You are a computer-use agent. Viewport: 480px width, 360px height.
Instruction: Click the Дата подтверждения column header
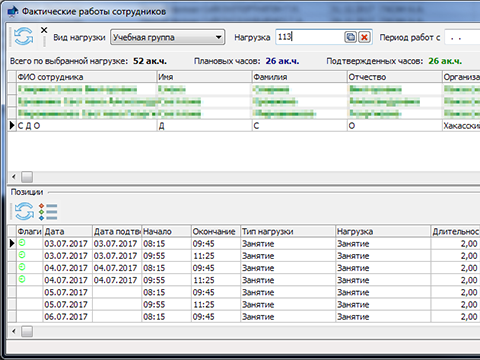coord(117,231)
